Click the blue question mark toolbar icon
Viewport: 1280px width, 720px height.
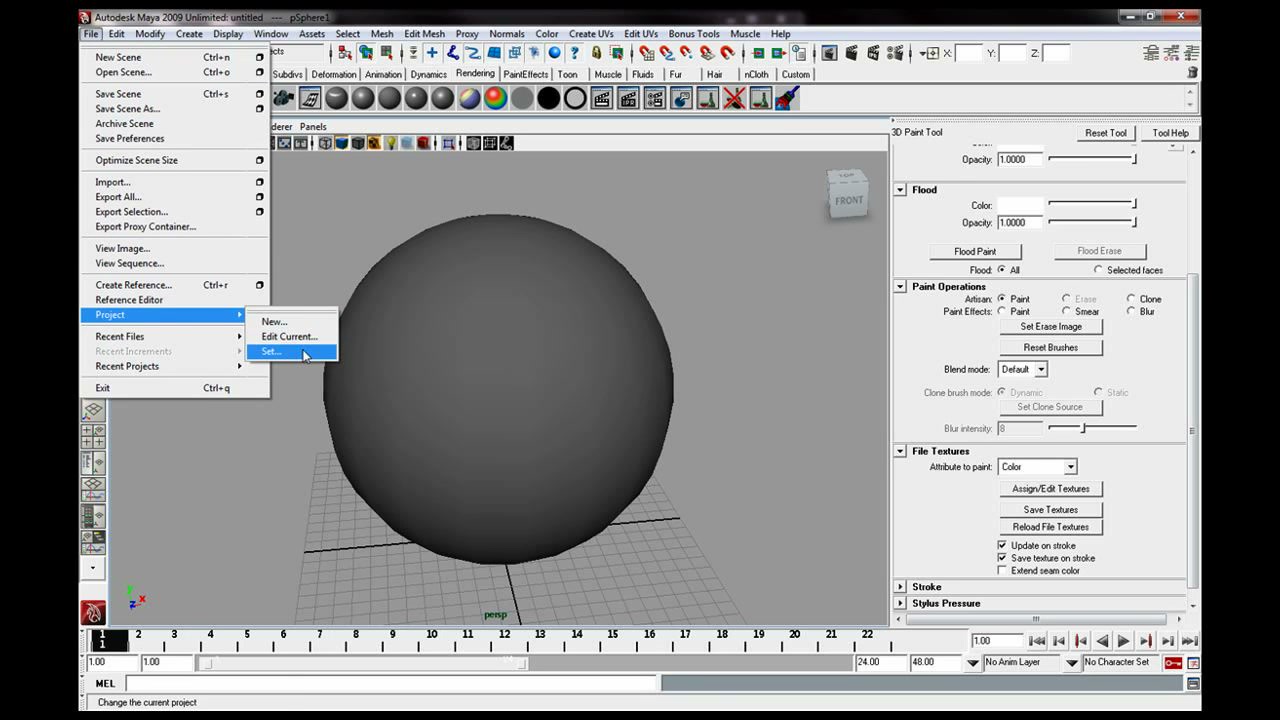pos(574,53)
